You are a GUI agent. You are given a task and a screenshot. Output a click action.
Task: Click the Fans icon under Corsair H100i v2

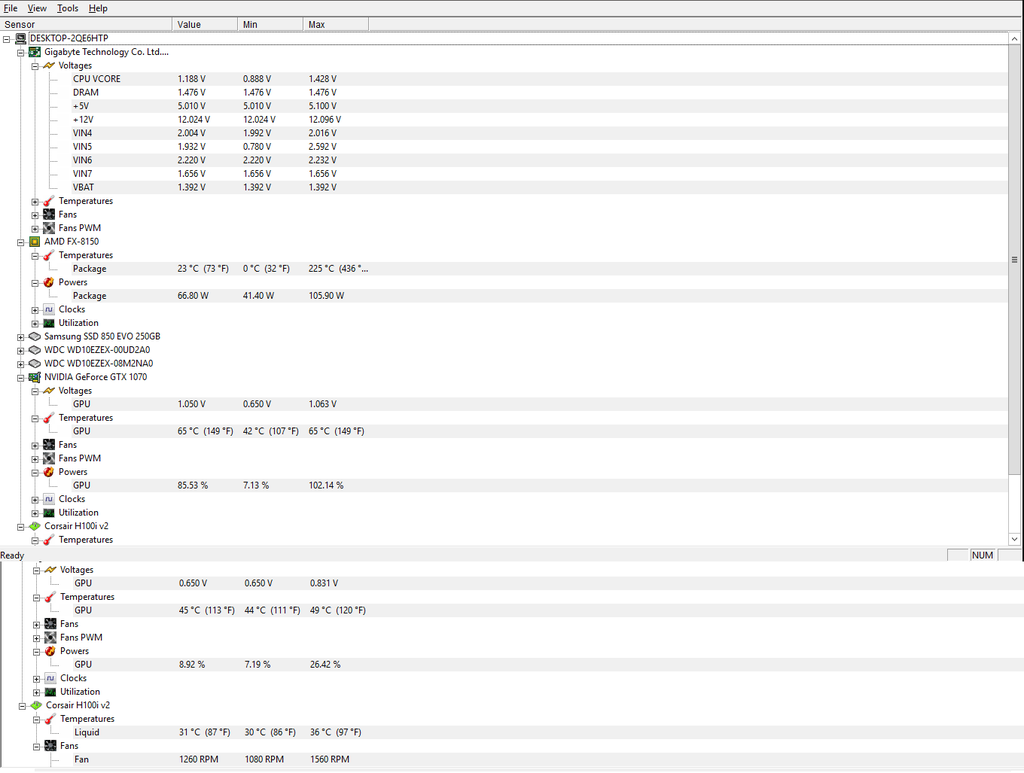[50, 746]
